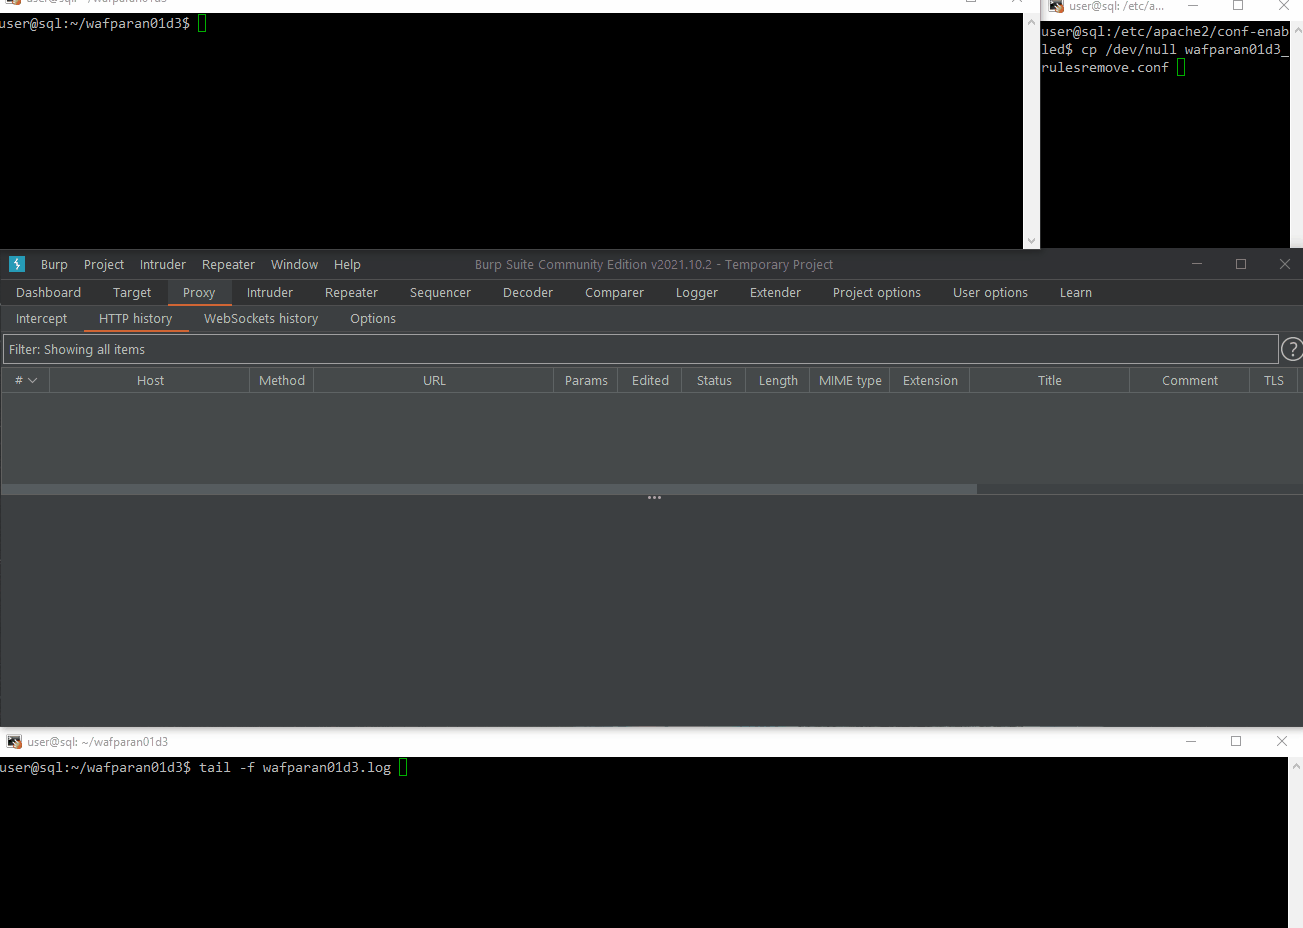1303x928 pixels.
Task: Switch to the Extender tab
Action: (x=775, y=293)
